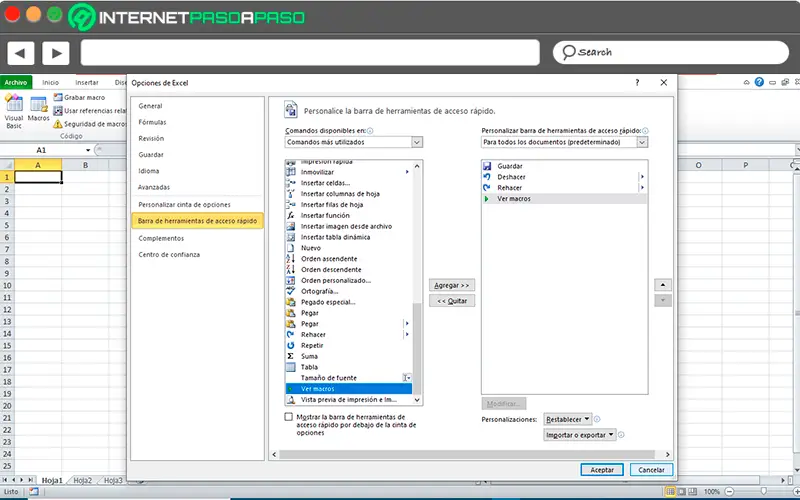Toggle show toolbar below ribbon checkbox
This screenshot has height=500, width=800.
tap(289, 417)
